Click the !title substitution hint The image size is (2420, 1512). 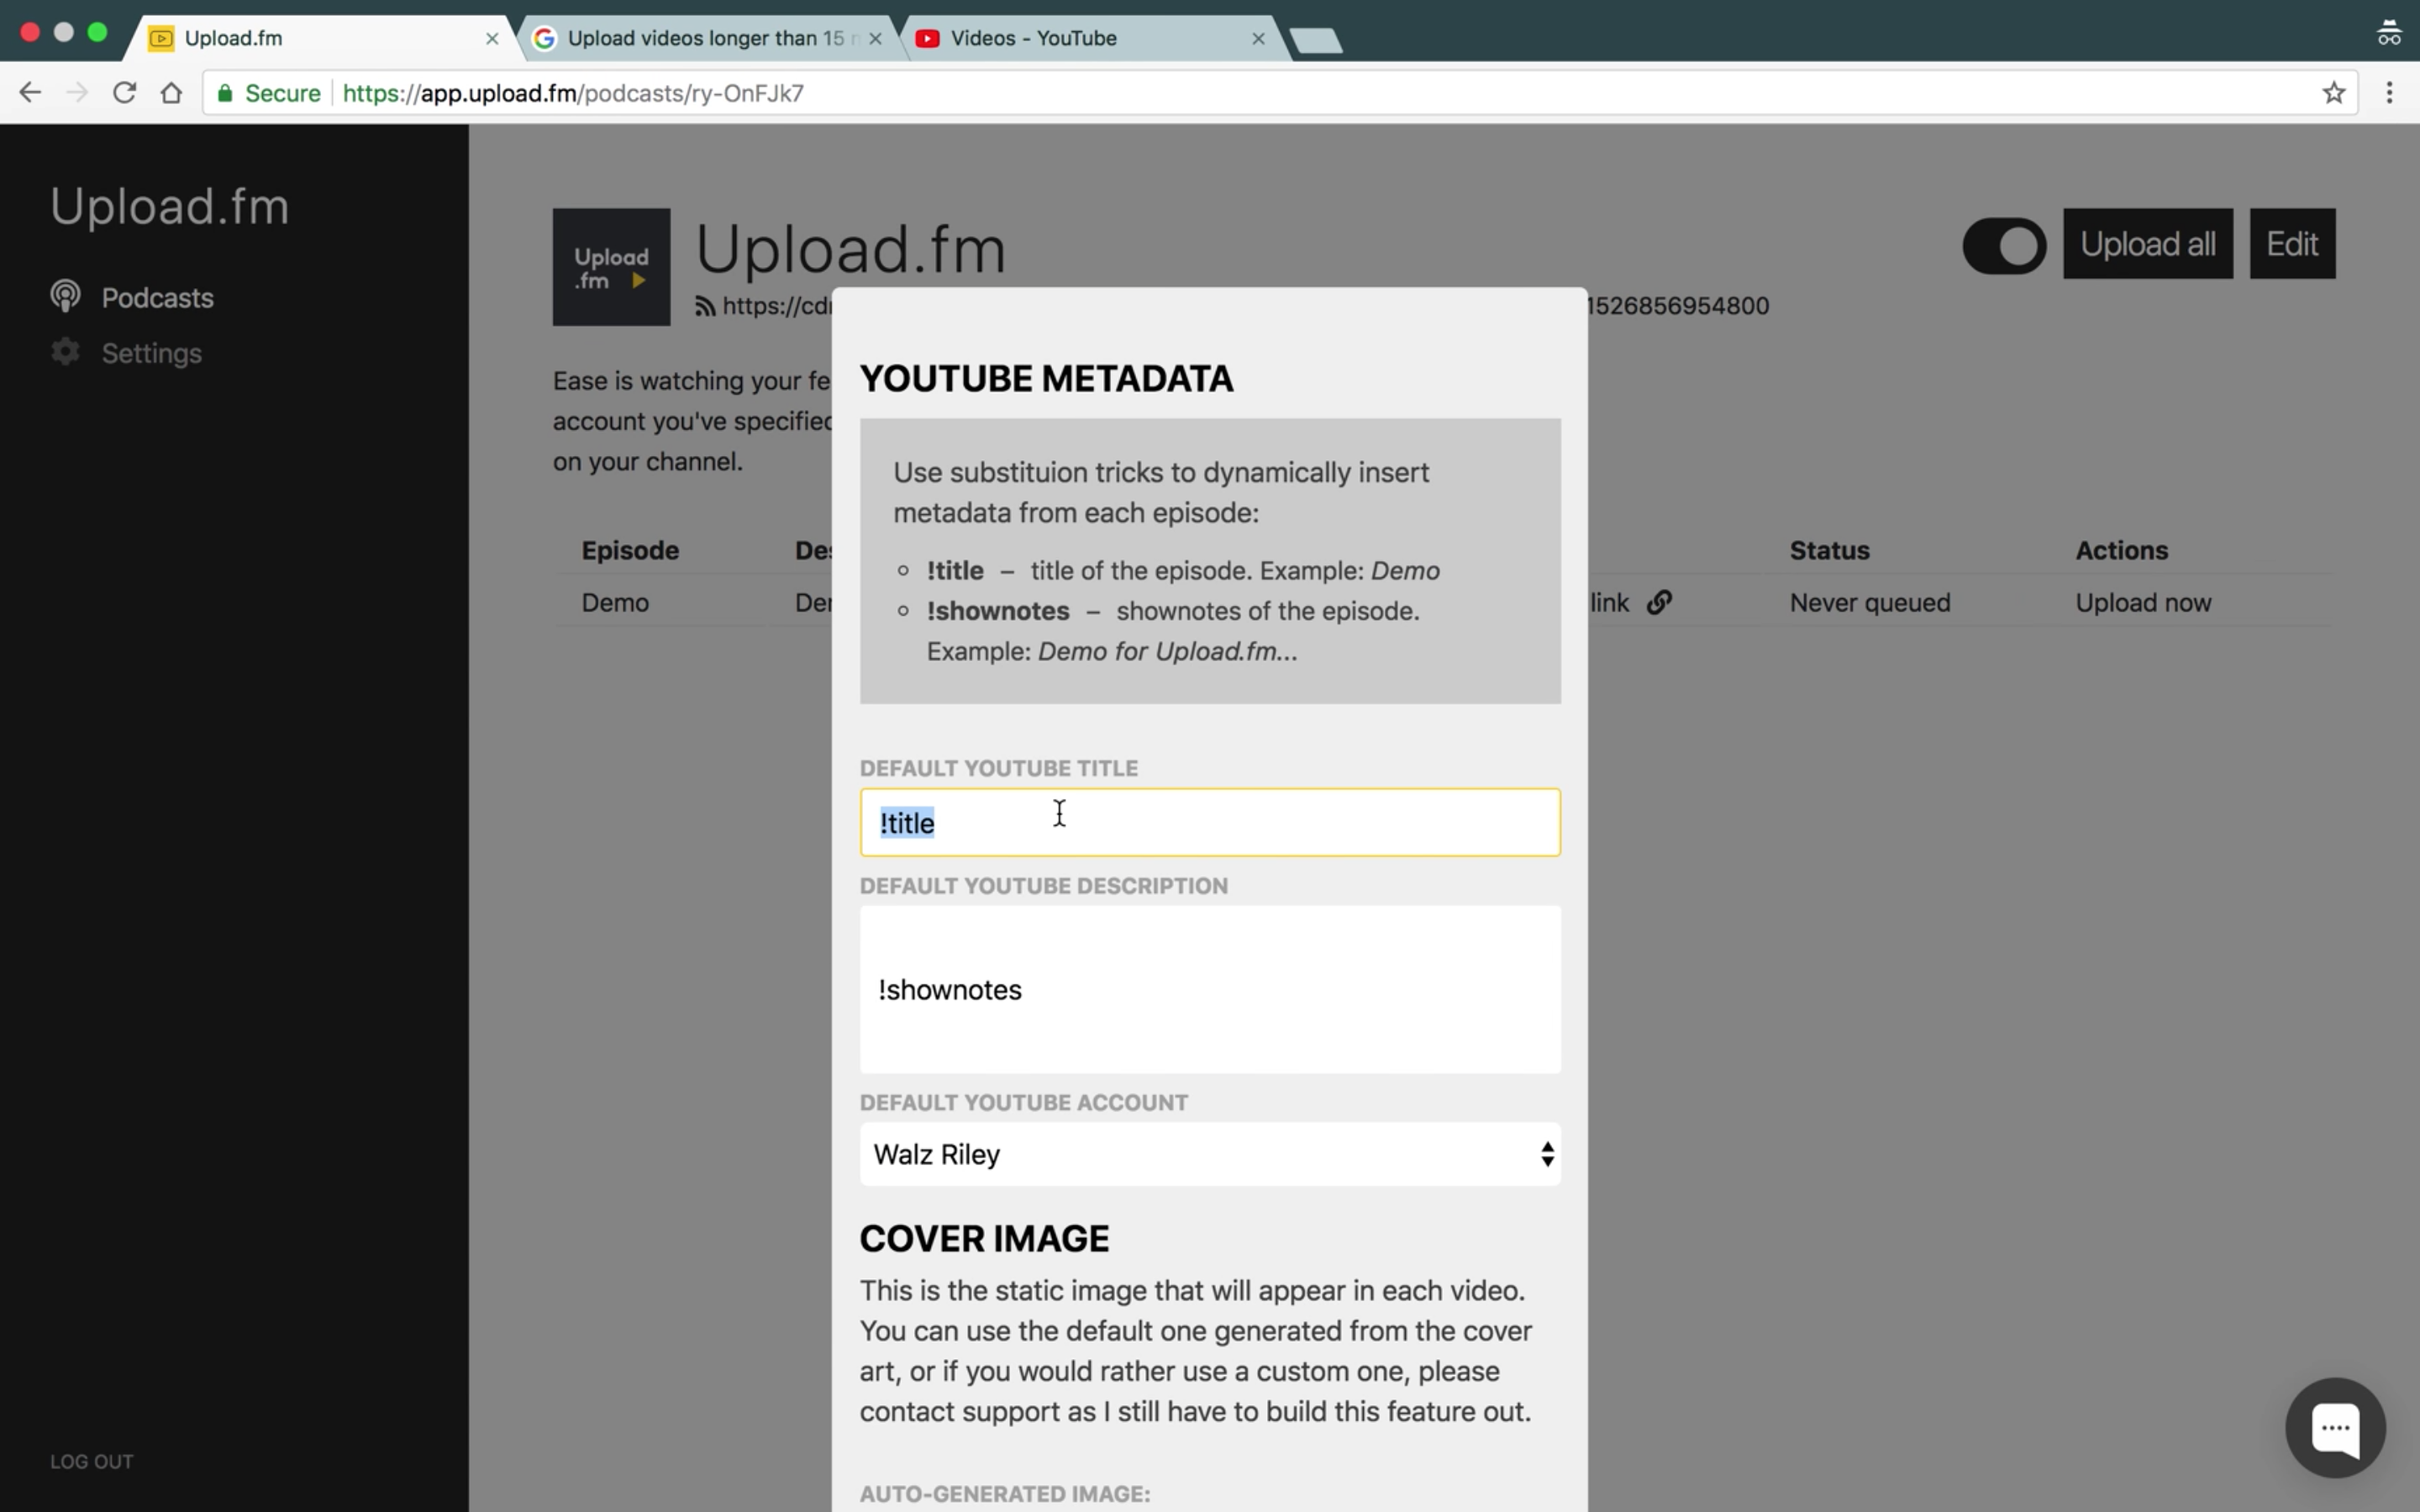[x=955, y=570]
